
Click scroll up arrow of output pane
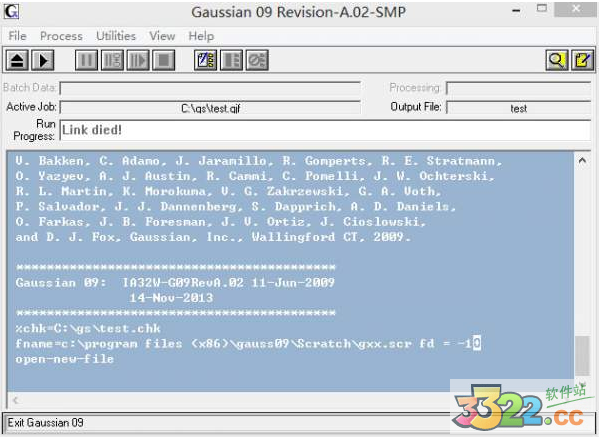point(582,161)
